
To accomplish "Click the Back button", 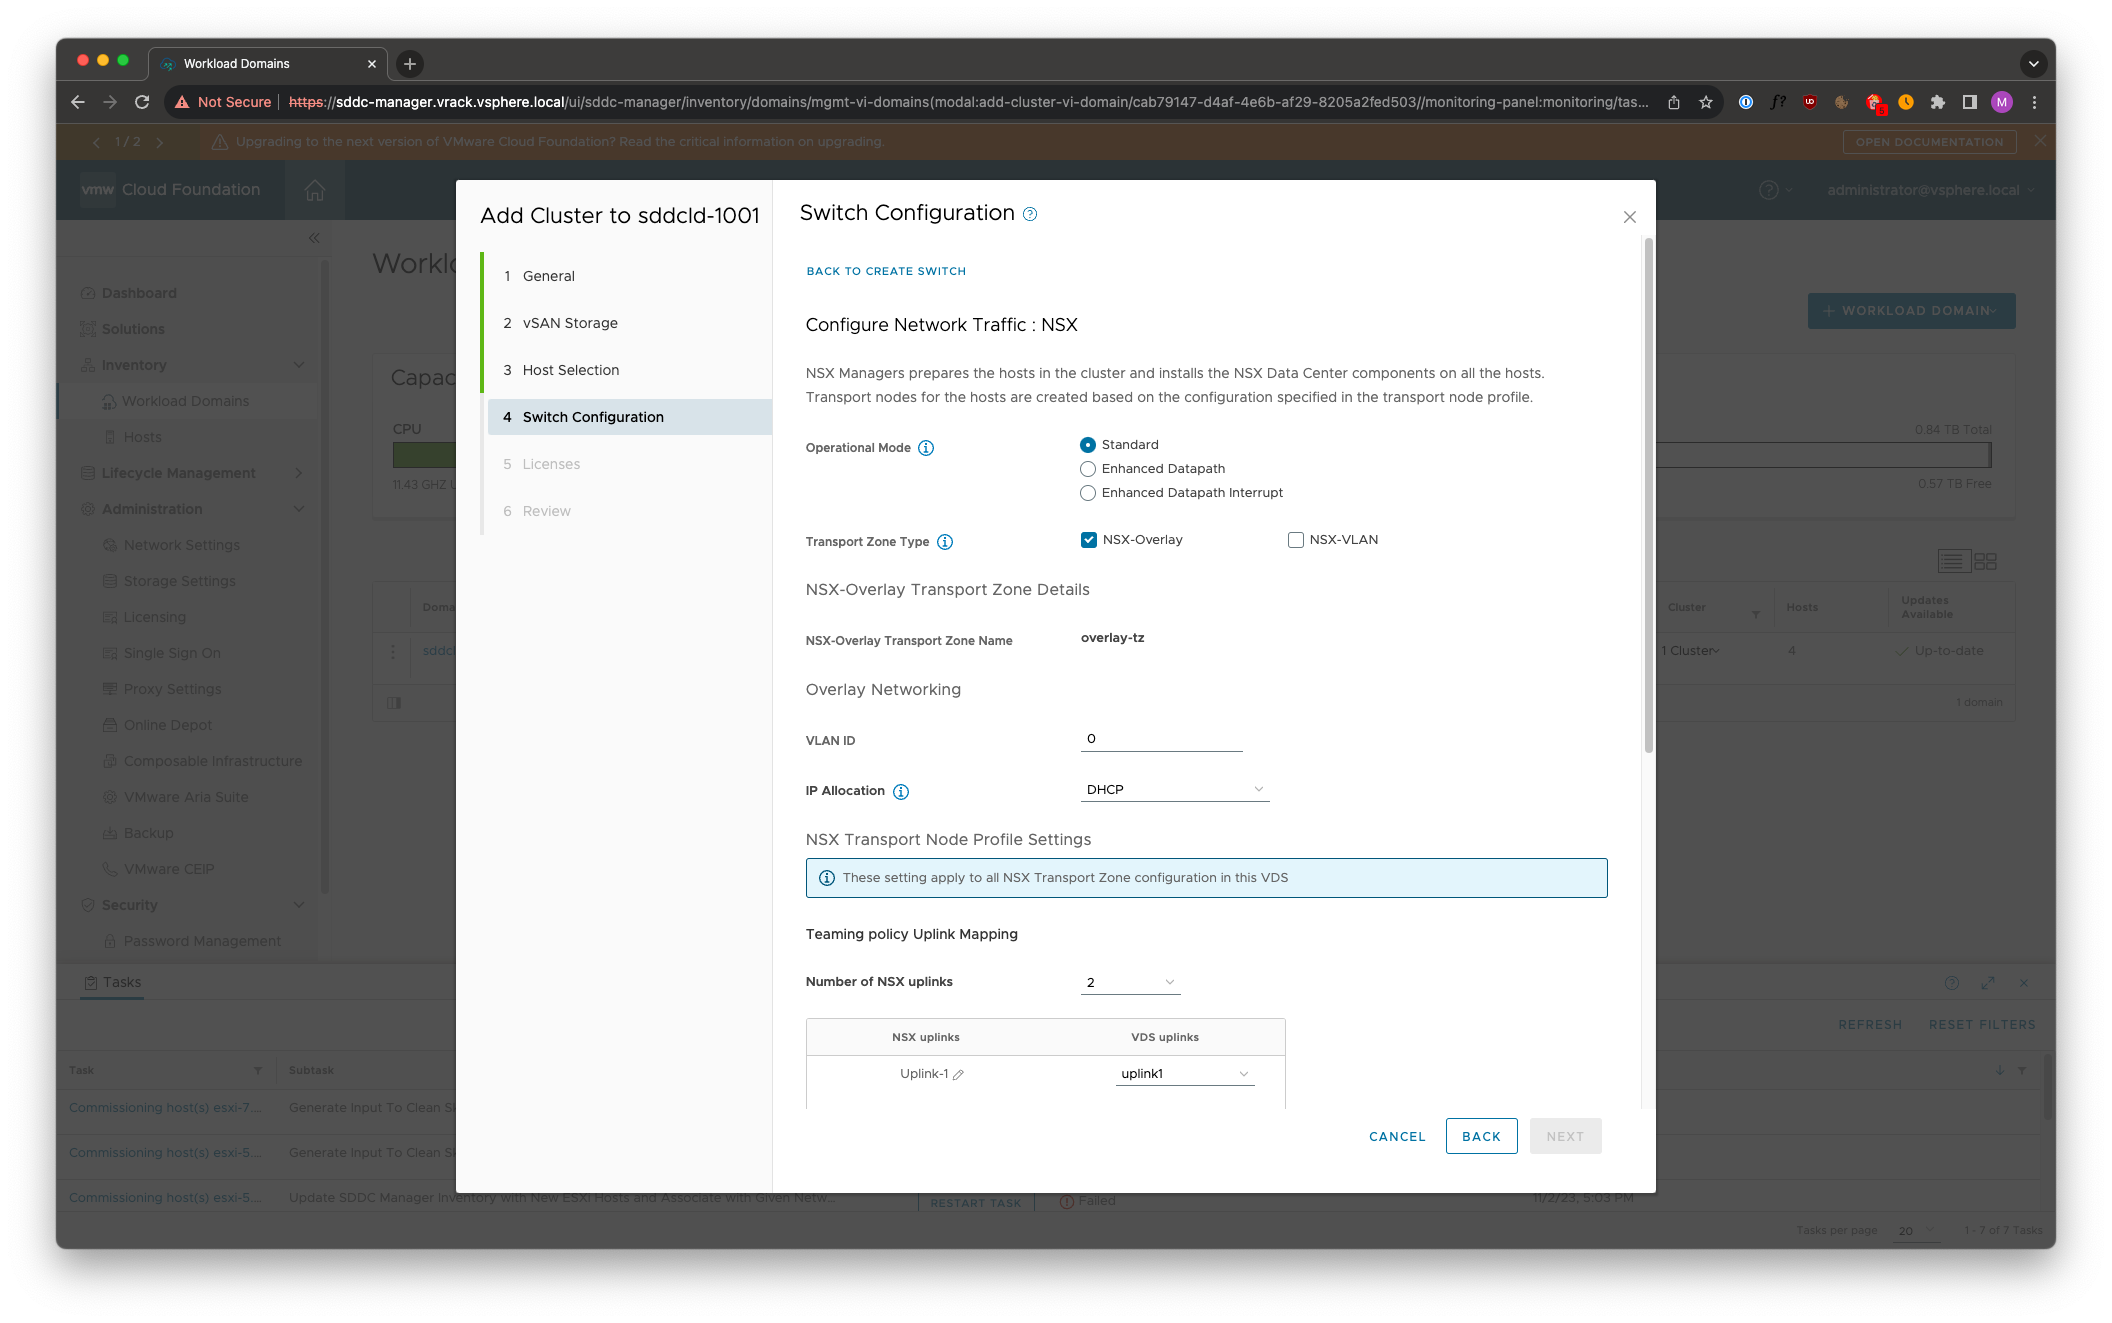I will [x=1481, y=1137].
